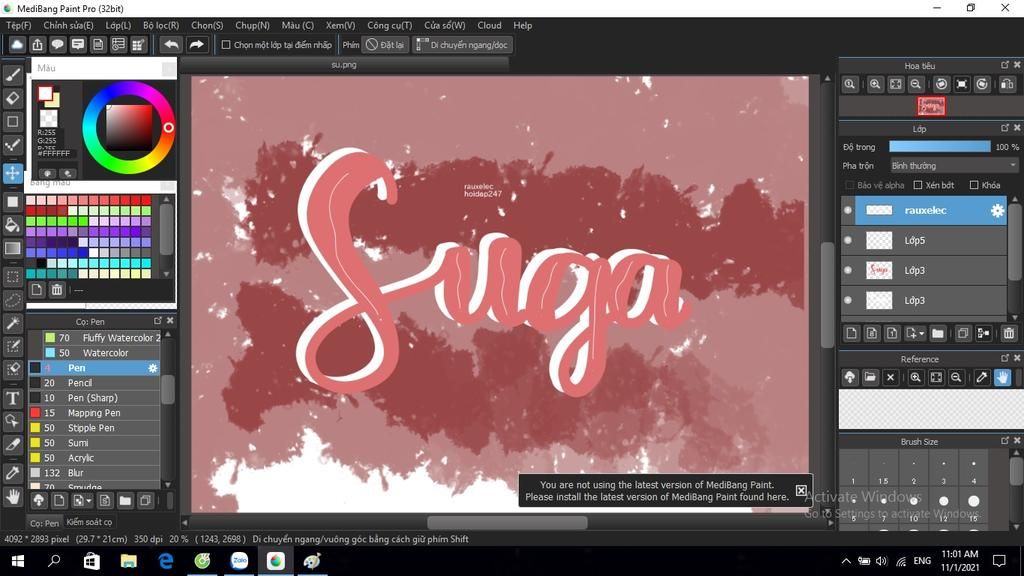This screenshot has height=576, width=1024.
Task: Open Windows Start menu
Action: [18, 561]
